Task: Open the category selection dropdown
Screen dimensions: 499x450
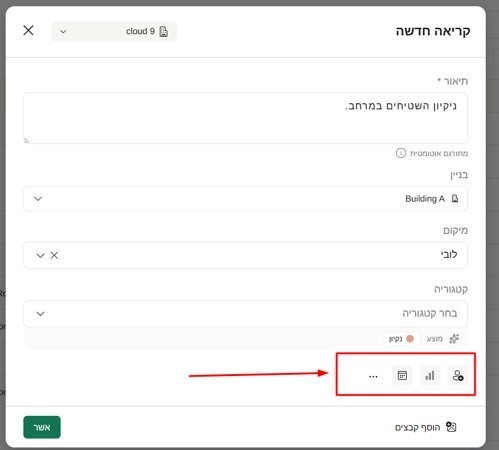Action: tap(245, 314)
